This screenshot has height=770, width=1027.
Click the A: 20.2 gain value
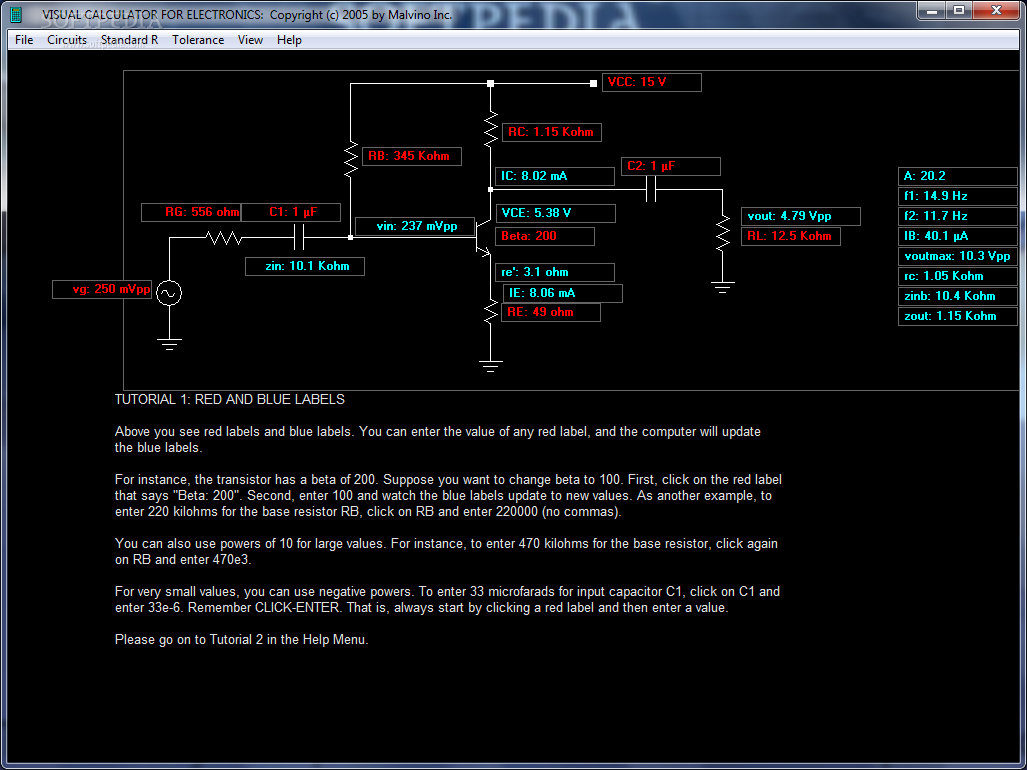[x=958, y=176]
